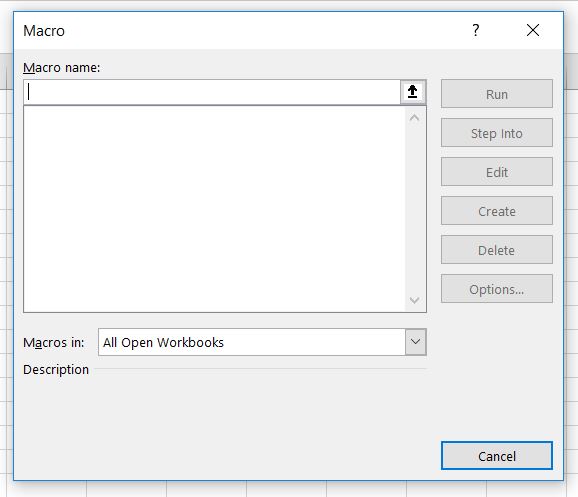Expand the Macros in dropdown arrow

coord(415,342)
